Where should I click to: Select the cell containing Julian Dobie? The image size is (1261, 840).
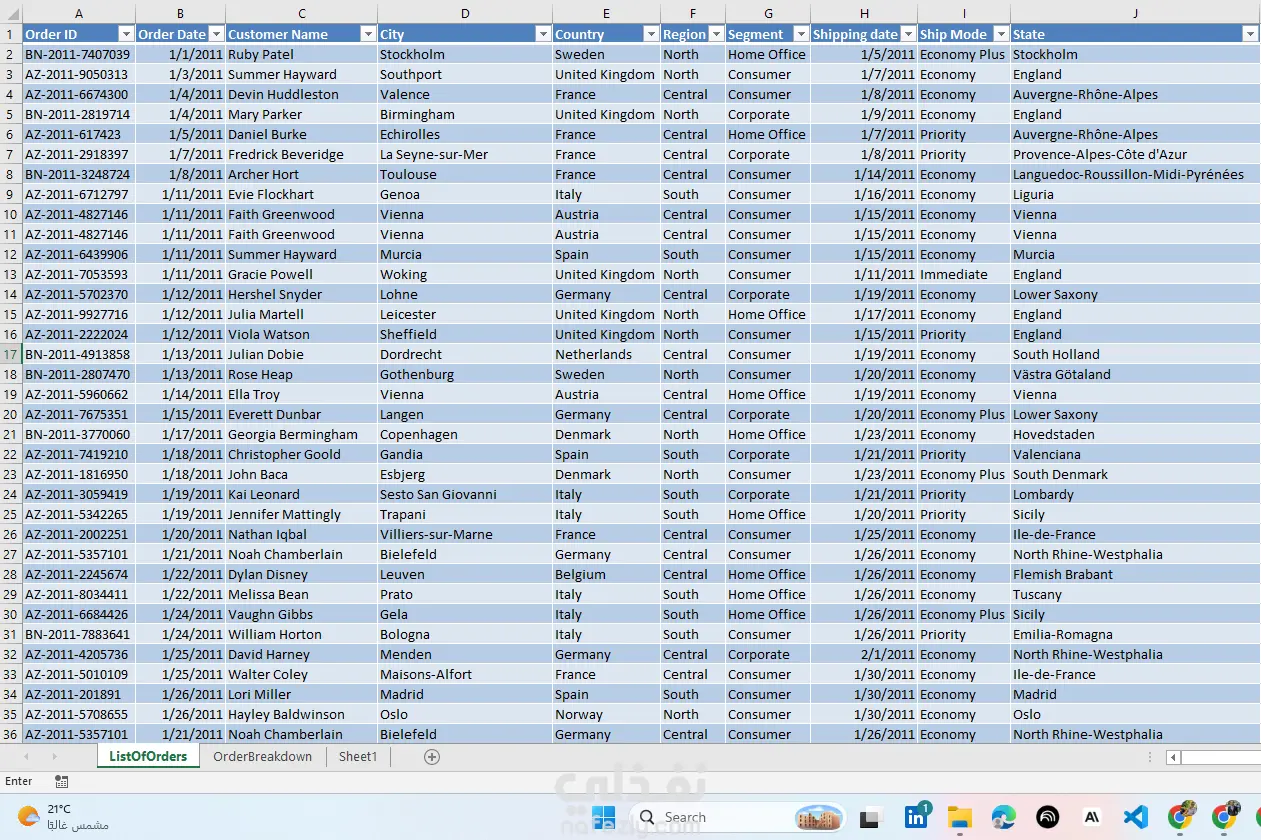[301, 354]
